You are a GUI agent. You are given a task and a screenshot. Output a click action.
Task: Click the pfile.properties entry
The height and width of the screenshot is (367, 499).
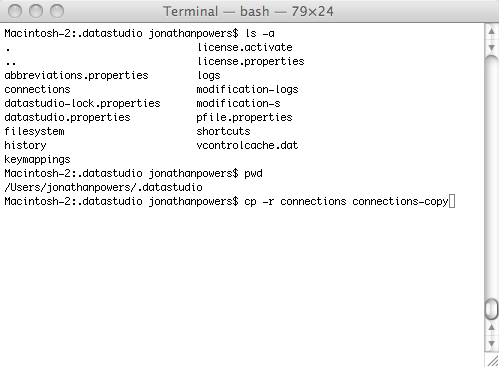point(244,118)
